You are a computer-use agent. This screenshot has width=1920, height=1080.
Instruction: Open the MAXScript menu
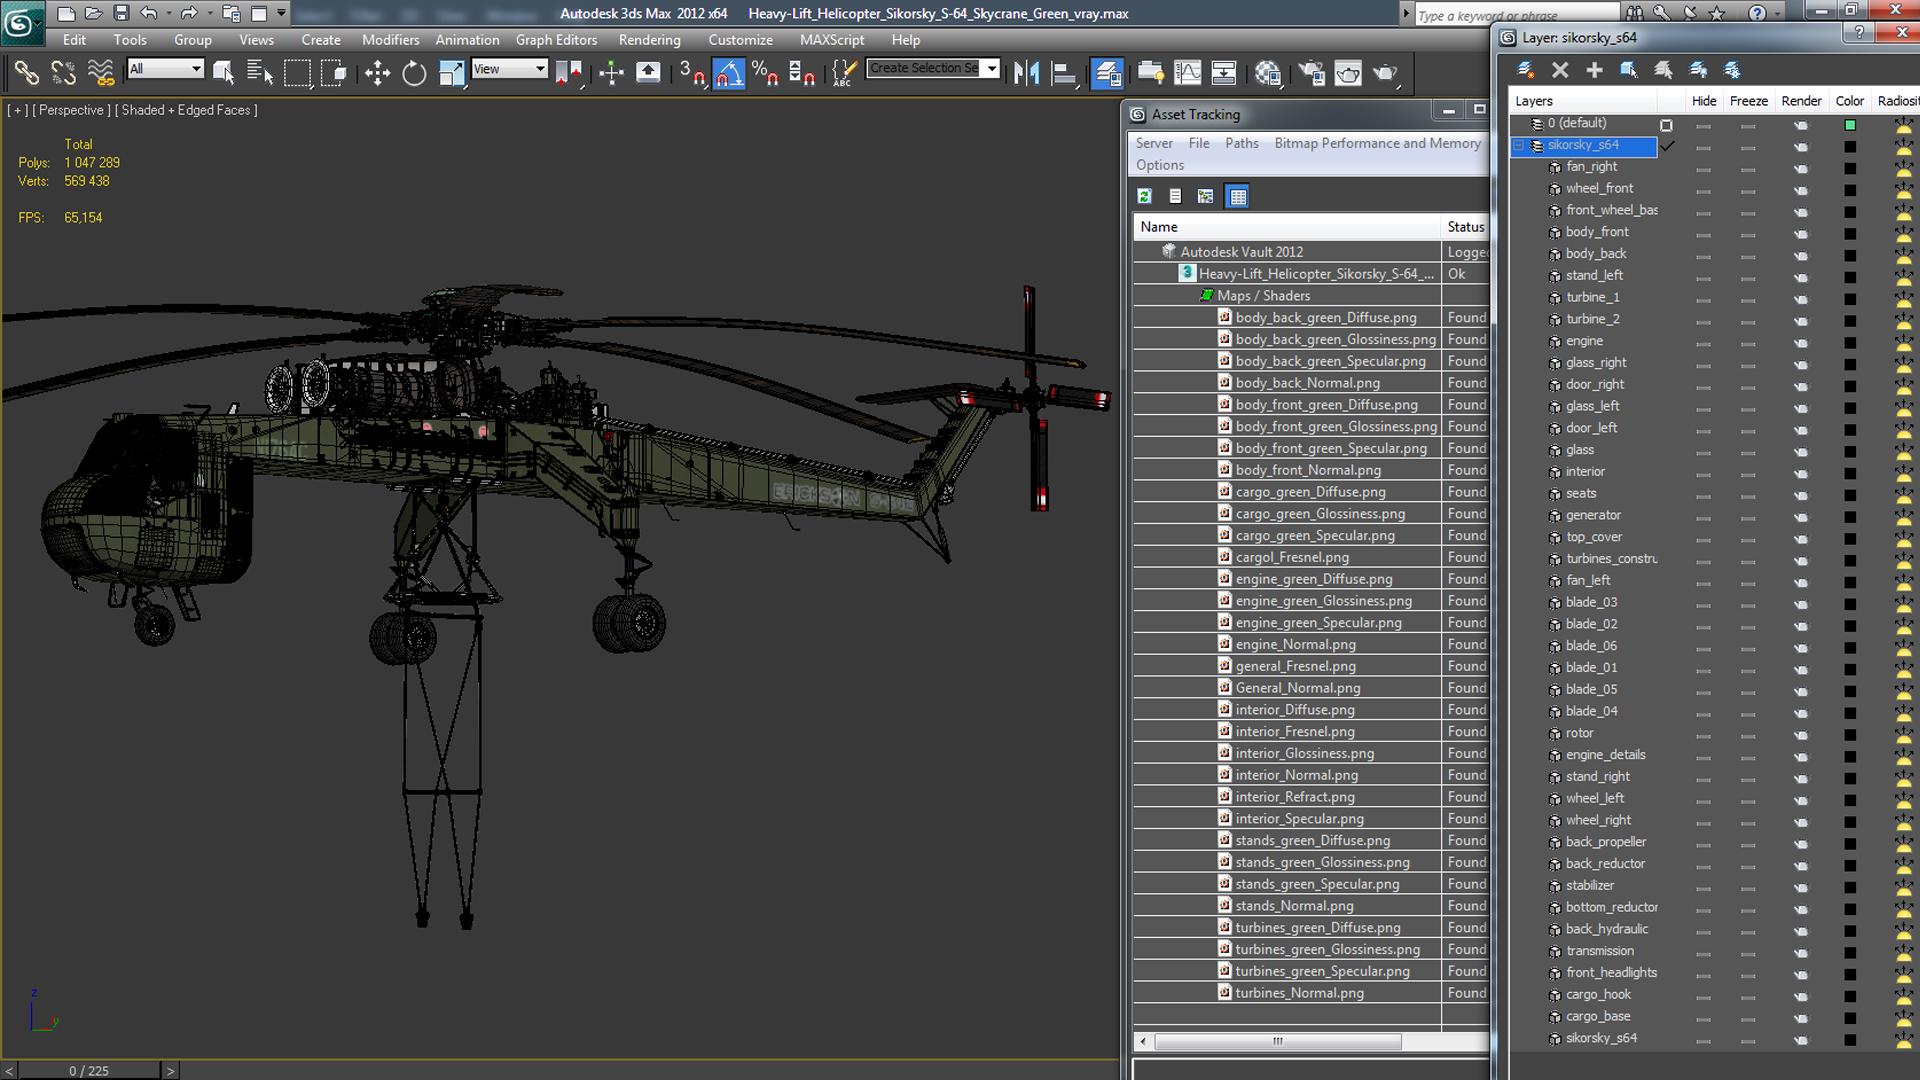tap(831, 40)
